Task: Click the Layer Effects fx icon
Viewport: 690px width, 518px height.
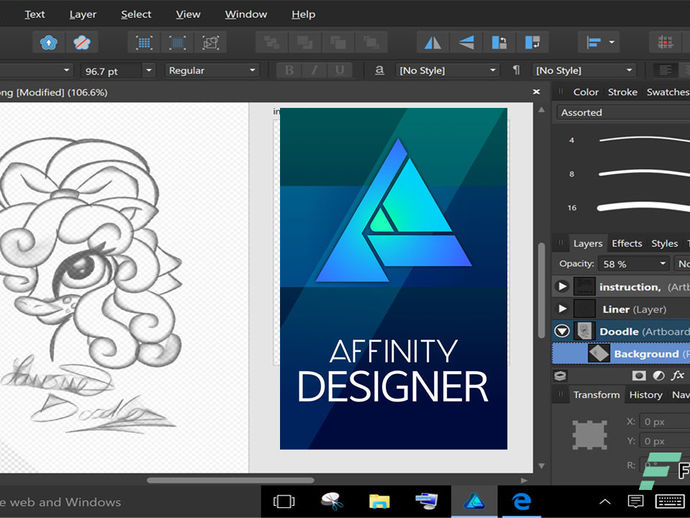Action: pos(678,375)
